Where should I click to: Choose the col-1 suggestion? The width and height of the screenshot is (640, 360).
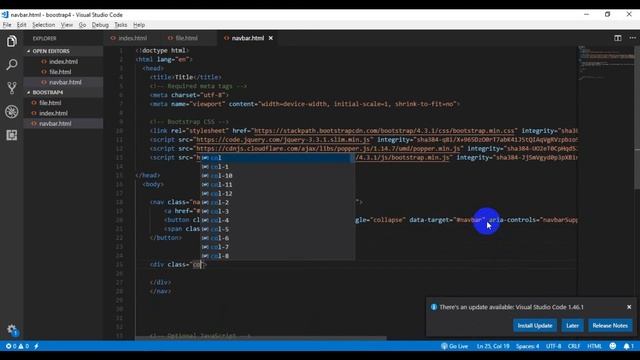tap(277, 167)
